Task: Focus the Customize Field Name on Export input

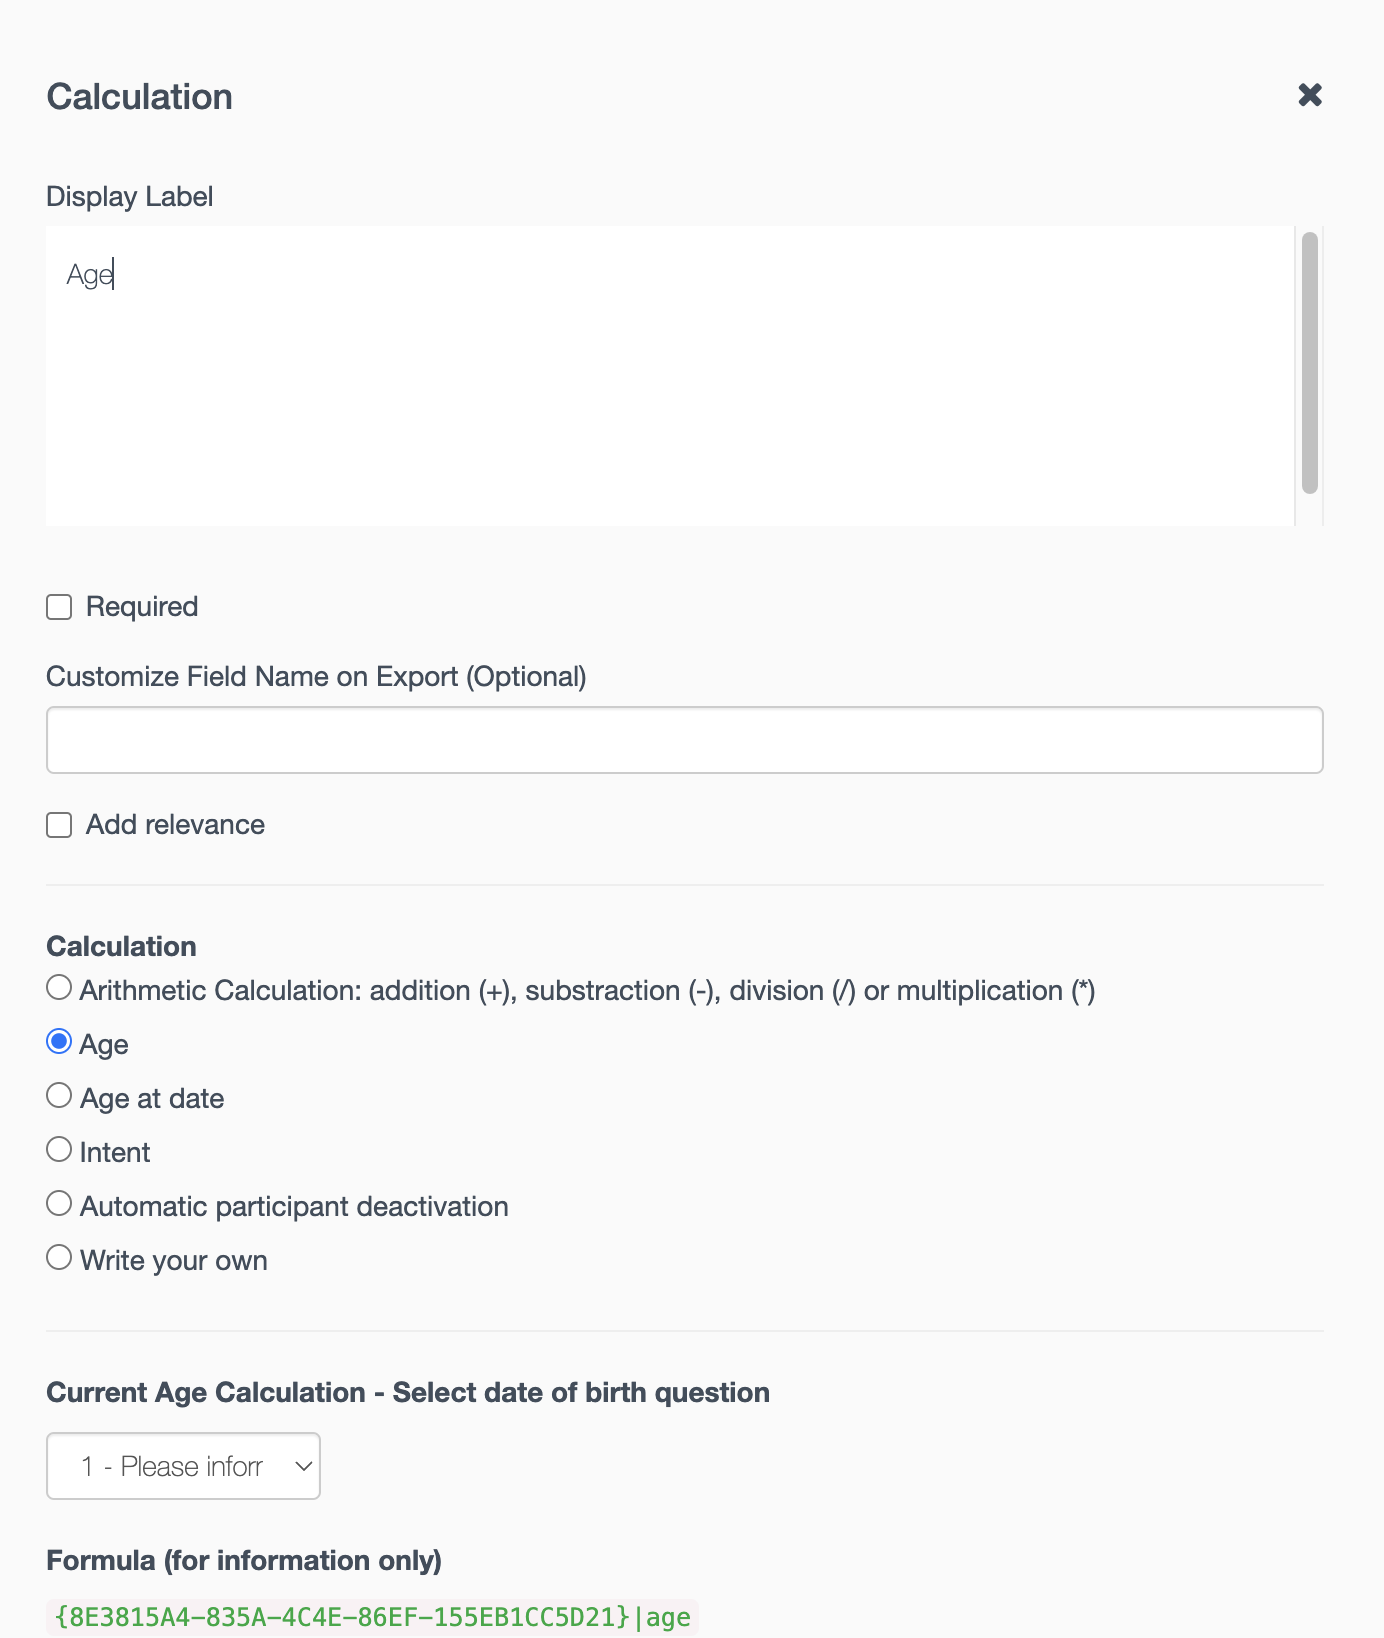Action: click(x=684, y=740)
